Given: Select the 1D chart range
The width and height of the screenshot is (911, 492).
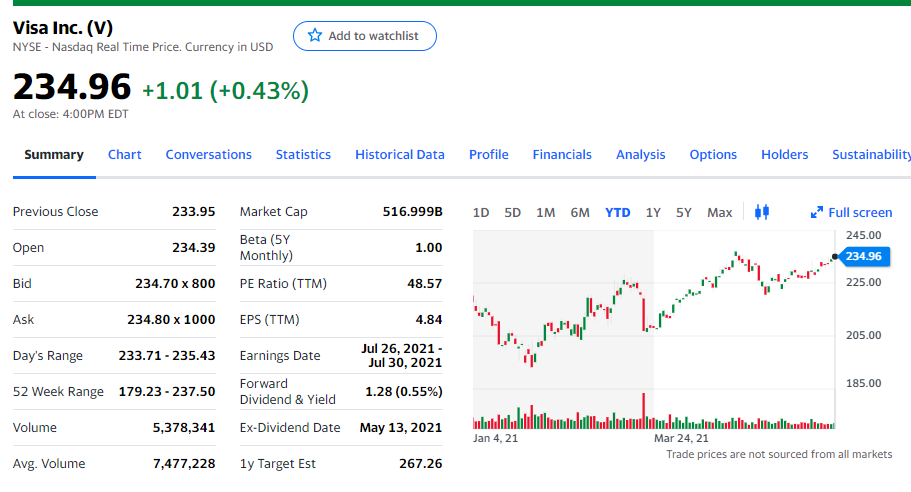Looking at the screenshot, I should (x=480, y=212).
